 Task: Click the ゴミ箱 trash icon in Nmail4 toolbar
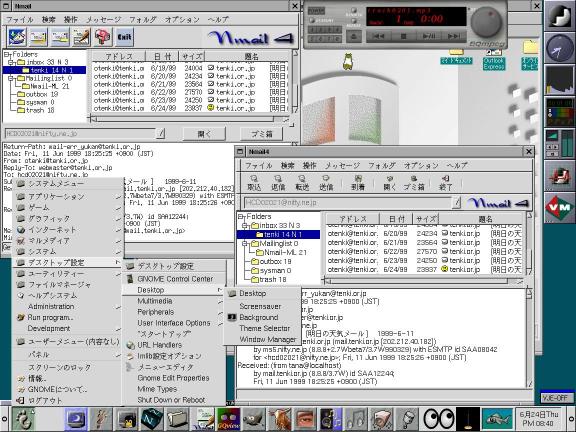click(414, 183)
